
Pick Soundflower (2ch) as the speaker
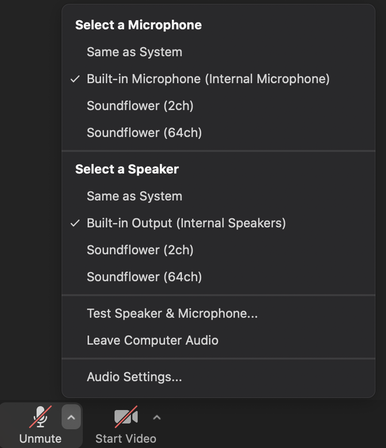[218, 250]
